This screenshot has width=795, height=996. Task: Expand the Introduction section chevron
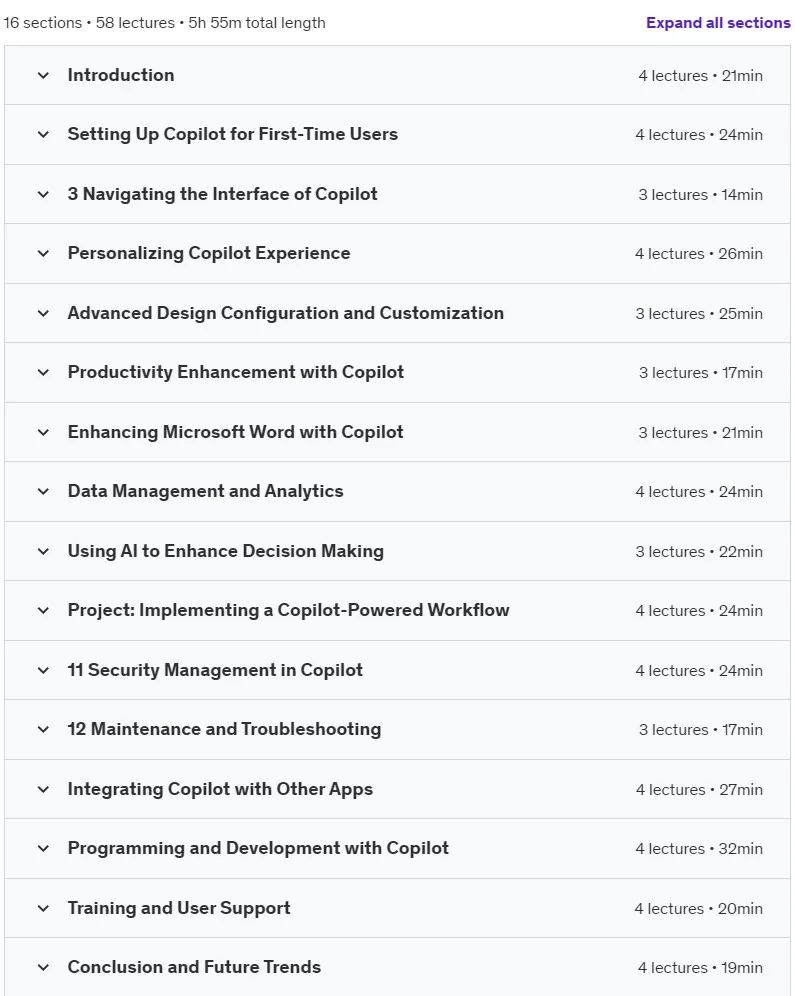(x=43, y=76)
